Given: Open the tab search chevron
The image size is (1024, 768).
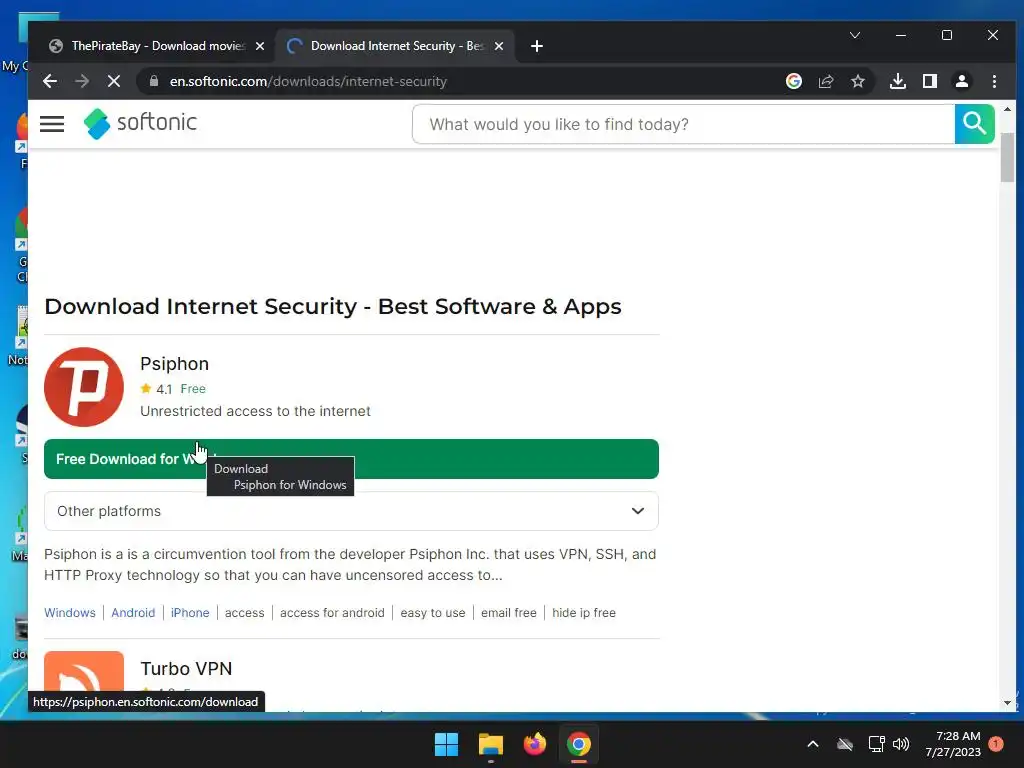Looking at the screenshot, I should [x=855, y=35].
